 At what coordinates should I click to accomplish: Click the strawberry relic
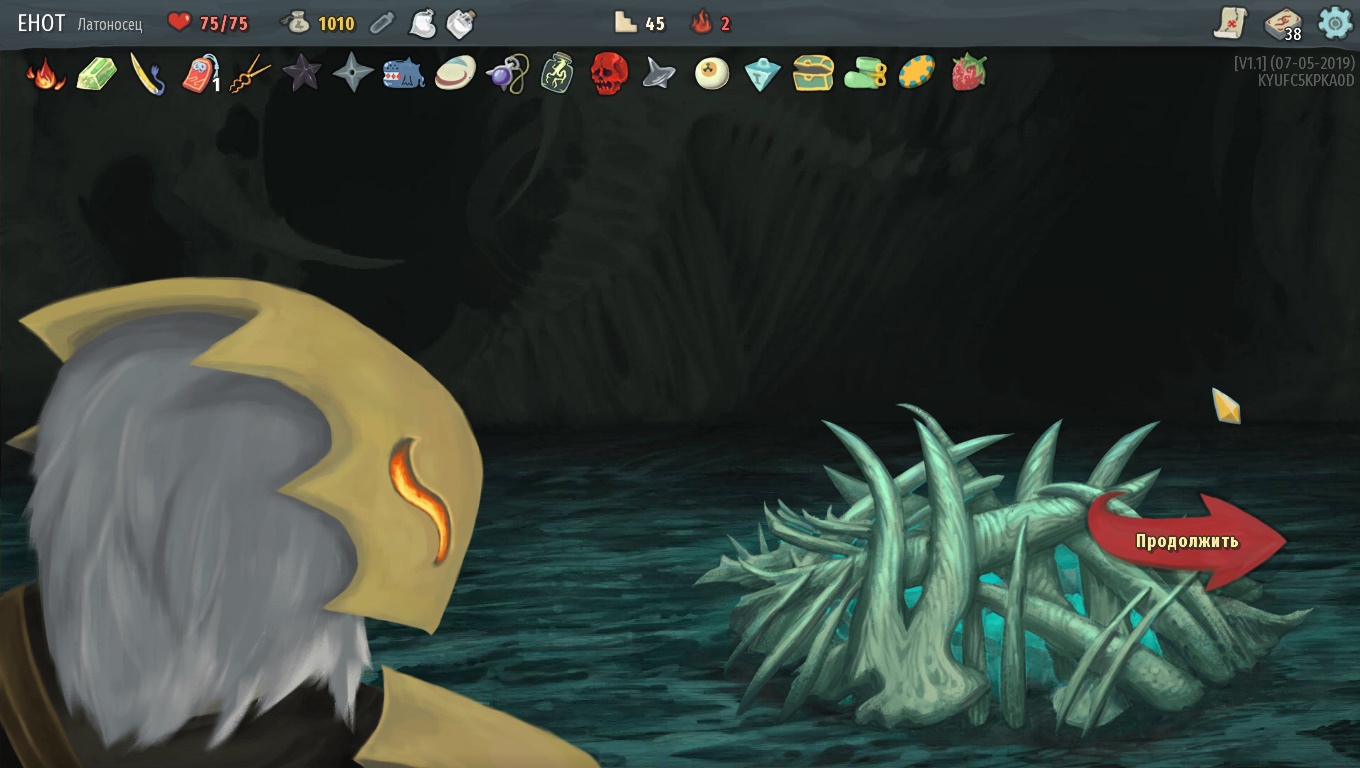tap(968, 73)
